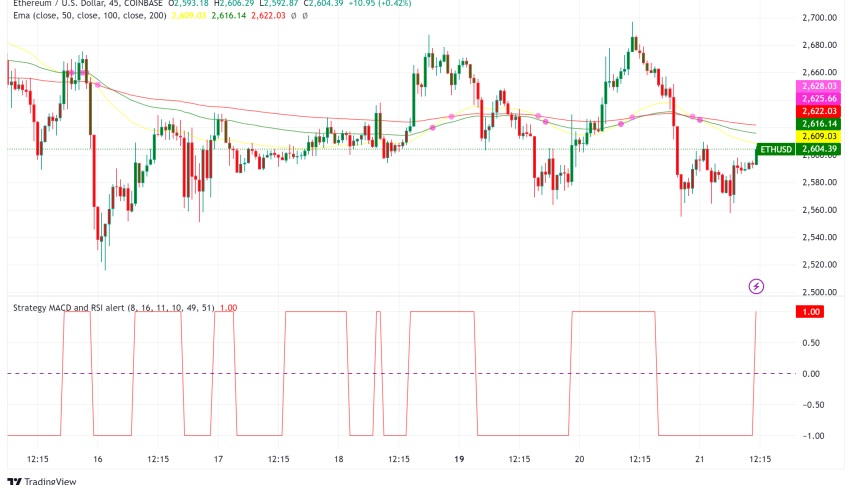The width and height of the screenshot is (852, 485).
Task: Click the yellow 2,609.03 price axis label
Action: 819,136
